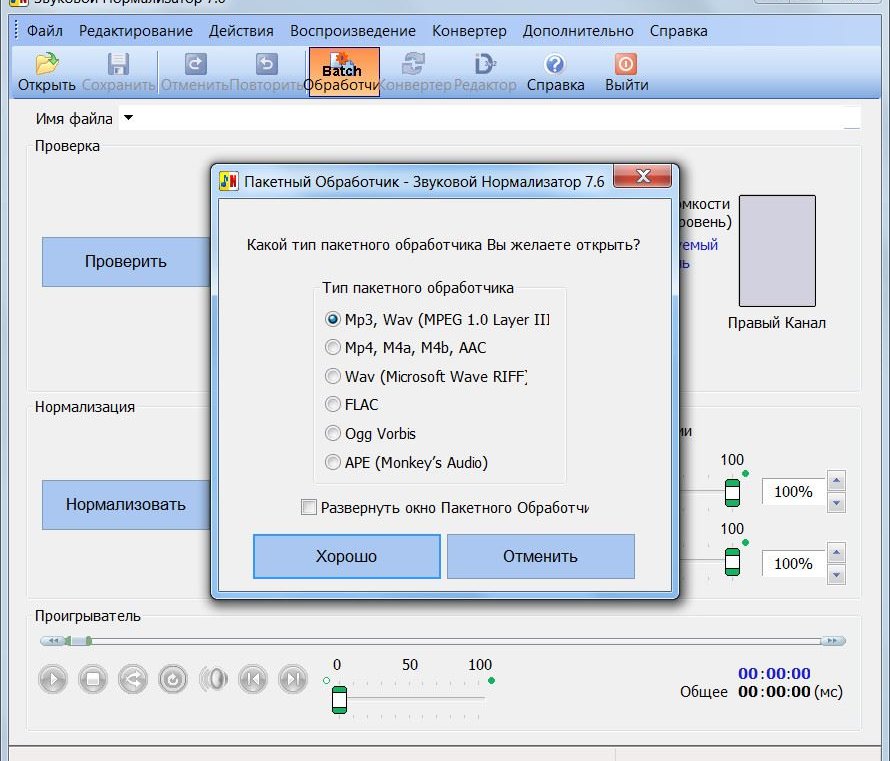Click the circular repeat playback button
Screen dimensions: 890x761
pos(173,679)
